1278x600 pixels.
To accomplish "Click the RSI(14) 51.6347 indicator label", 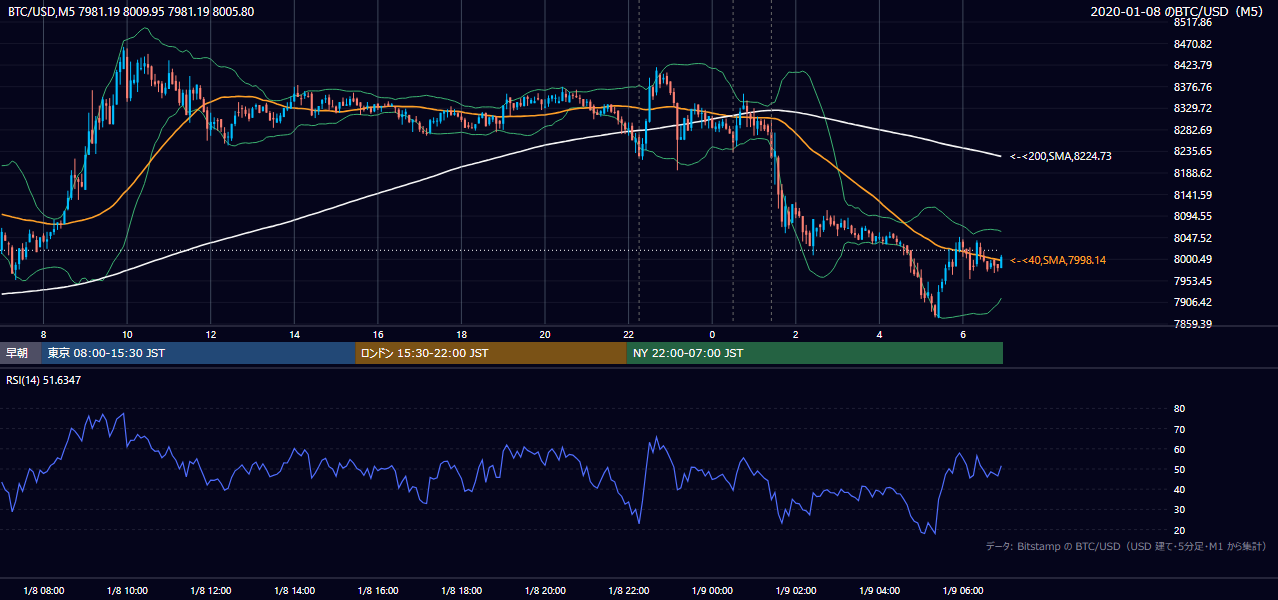I will [x=44, y=380].
